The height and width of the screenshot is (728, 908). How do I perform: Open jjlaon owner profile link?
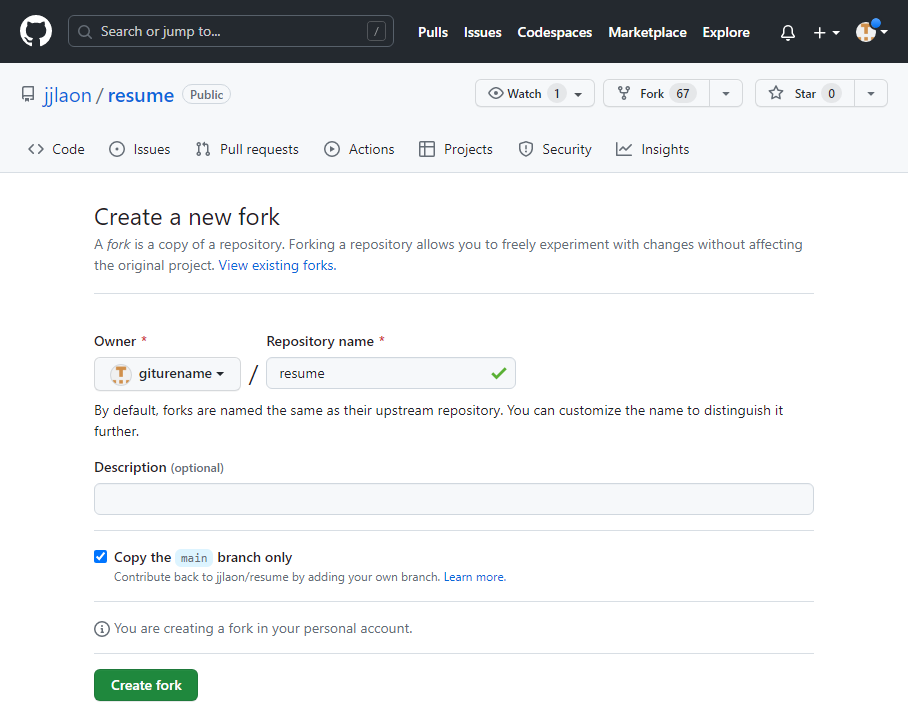(67, 95)
